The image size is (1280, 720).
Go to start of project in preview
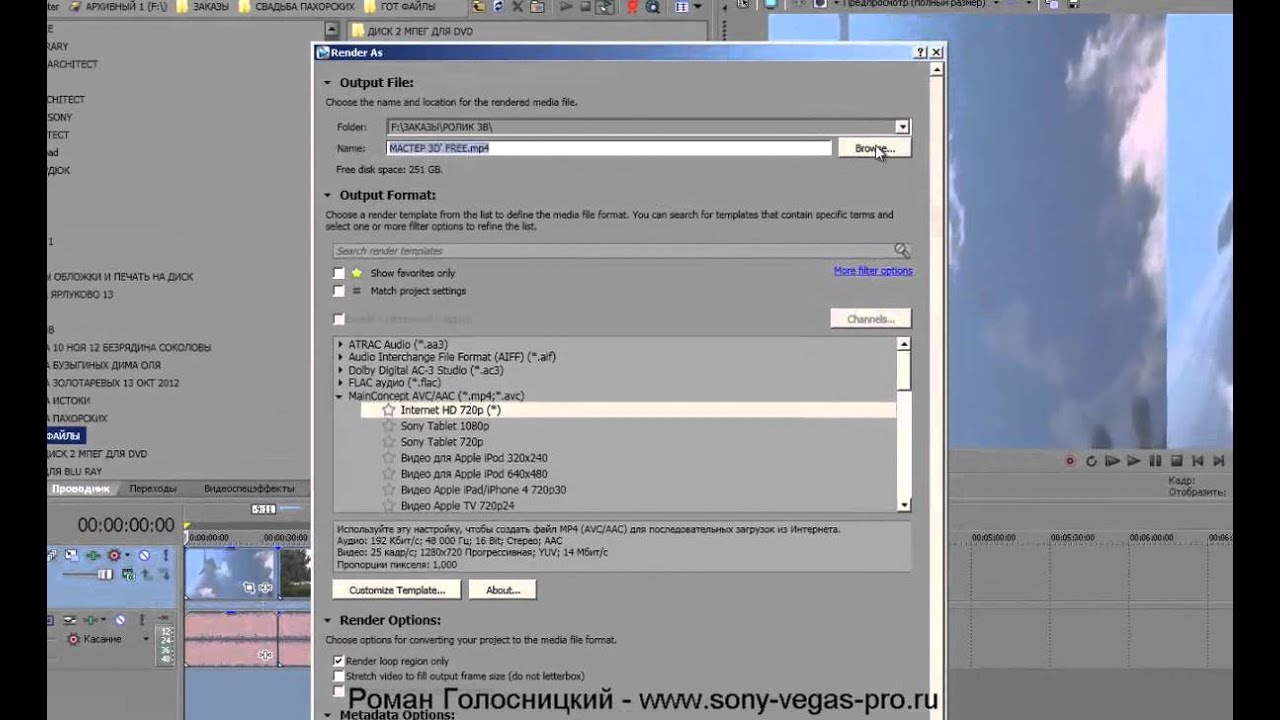click(x=1198, y=461)
